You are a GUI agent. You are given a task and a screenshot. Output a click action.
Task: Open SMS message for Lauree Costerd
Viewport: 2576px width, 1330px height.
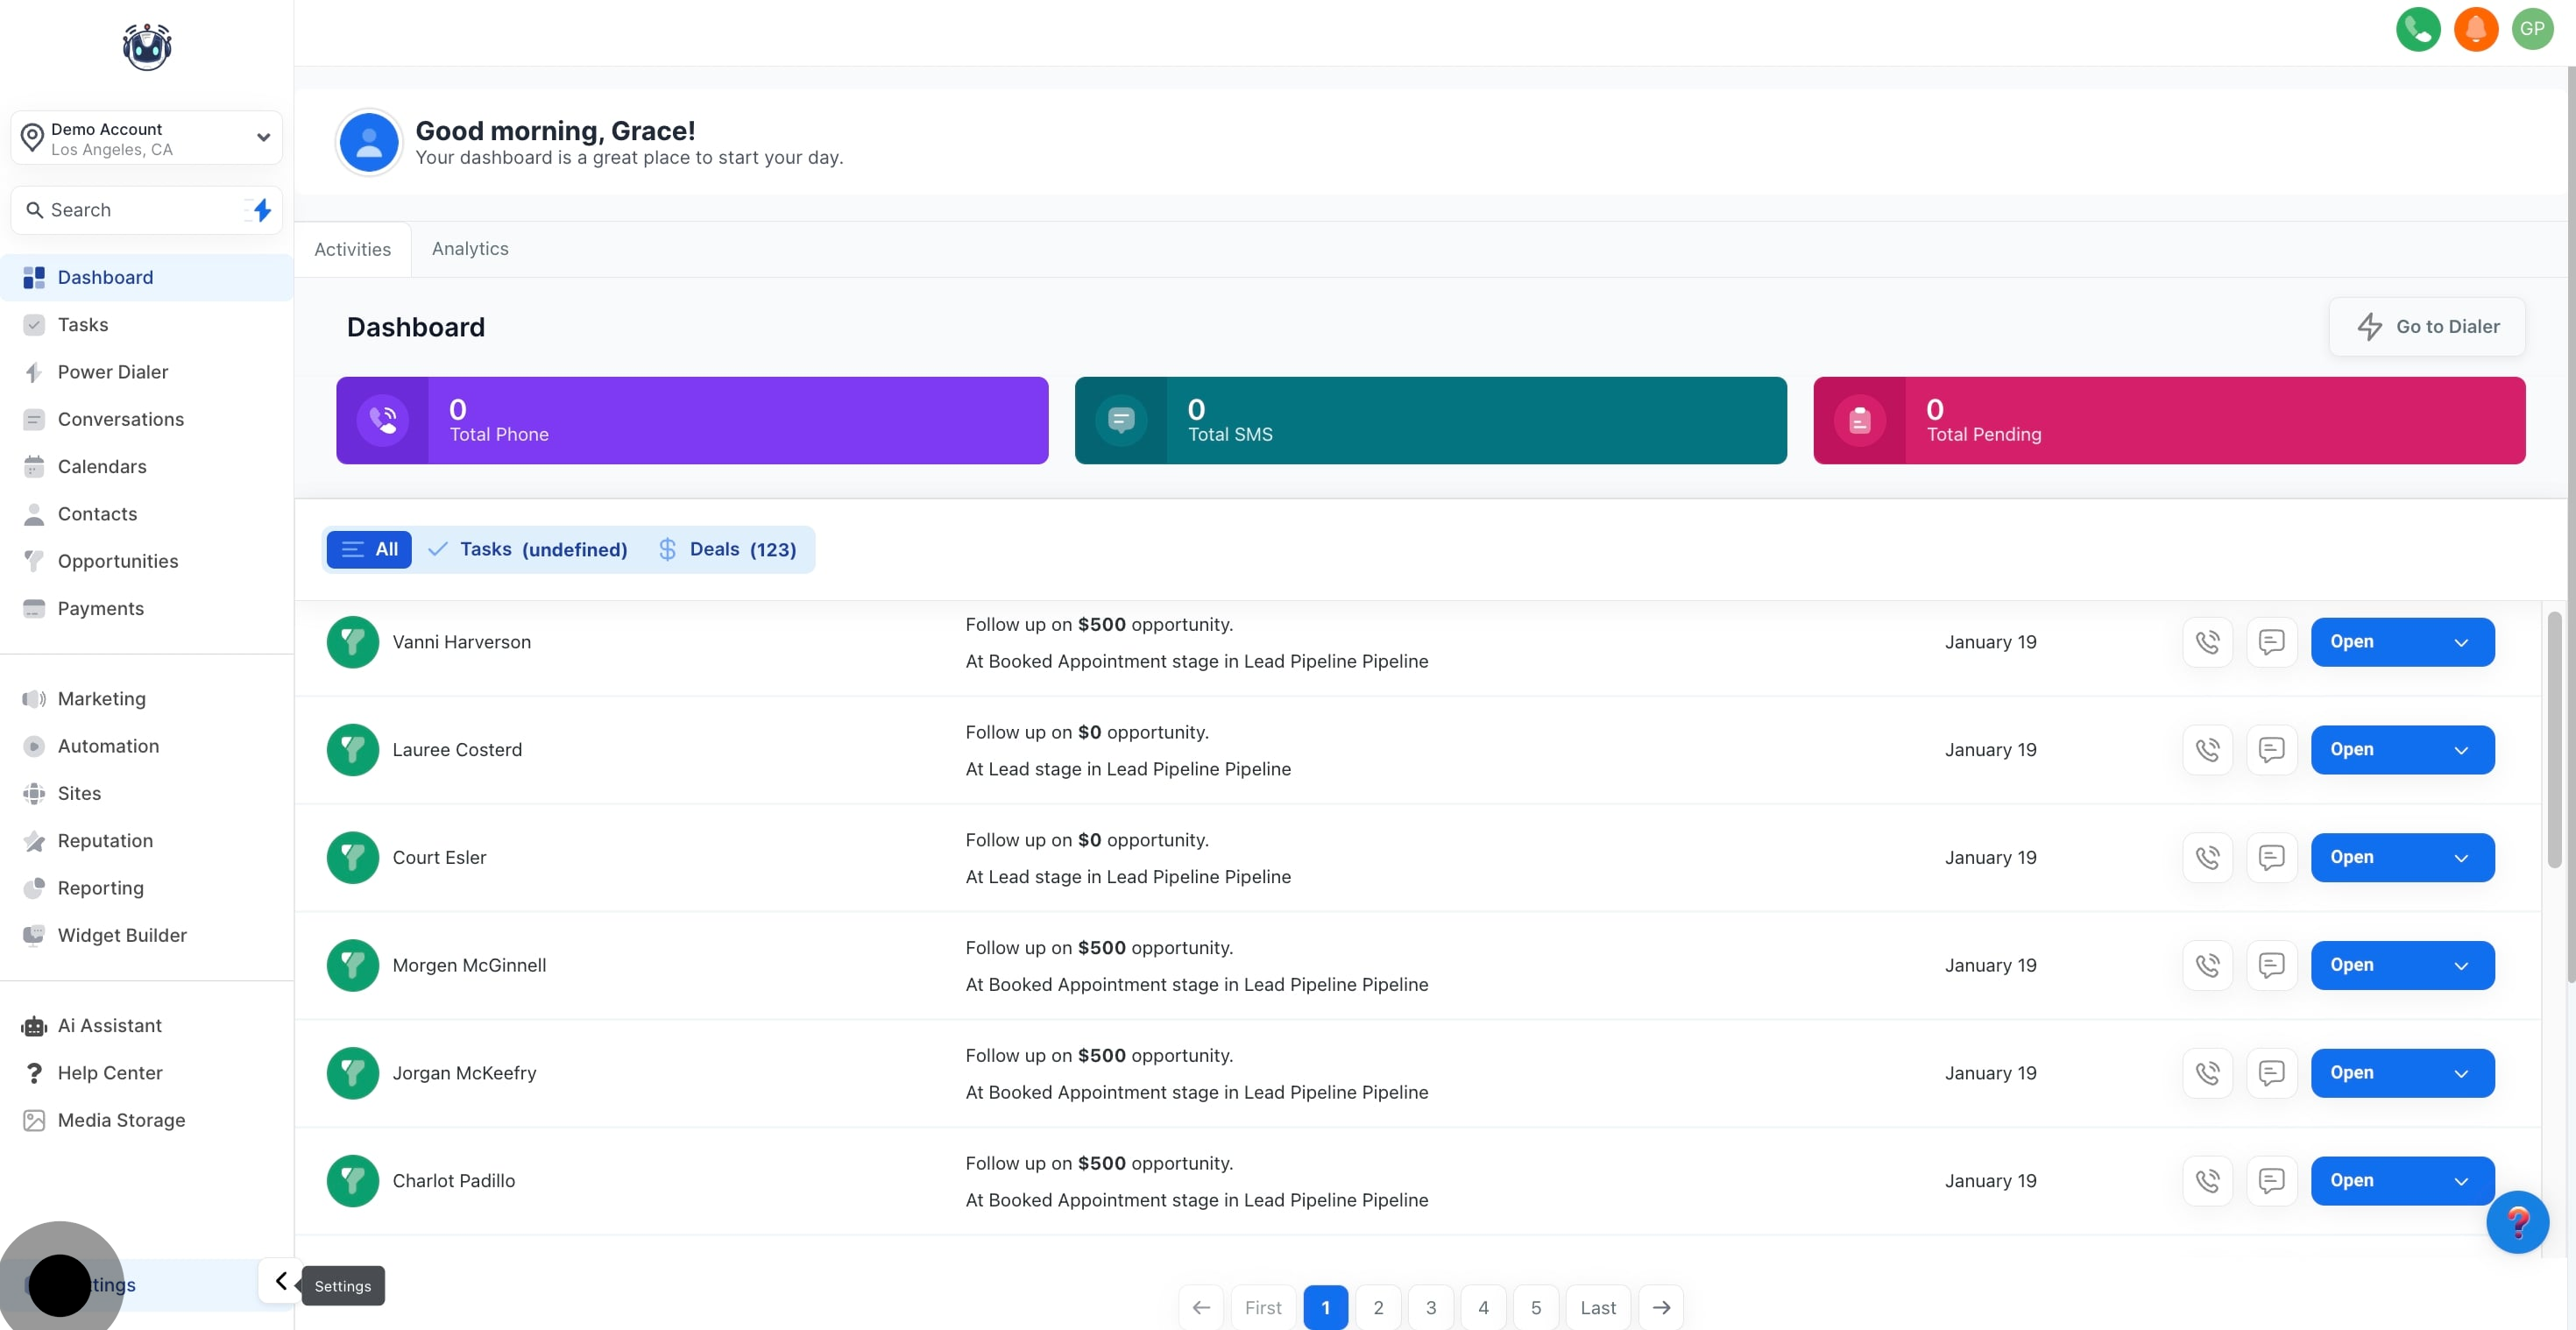2271,750
